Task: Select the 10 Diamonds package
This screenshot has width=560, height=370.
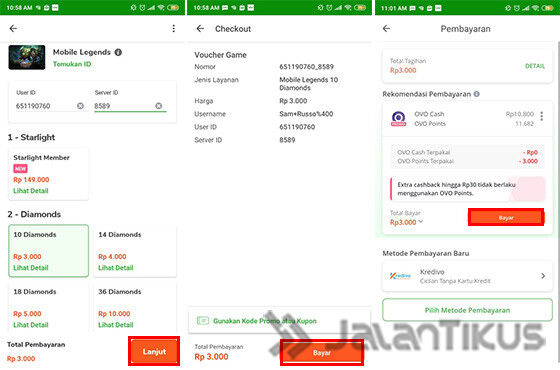Action: coord(49,251)
